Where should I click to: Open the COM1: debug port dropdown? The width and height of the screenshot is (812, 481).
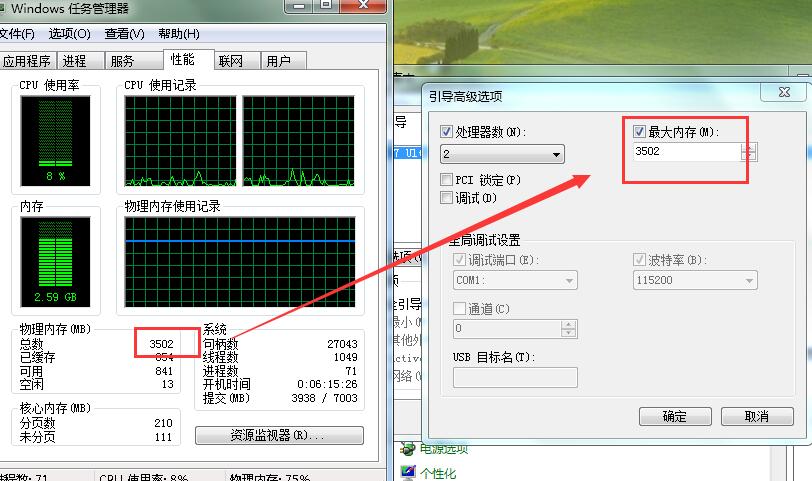pos(515,280)
